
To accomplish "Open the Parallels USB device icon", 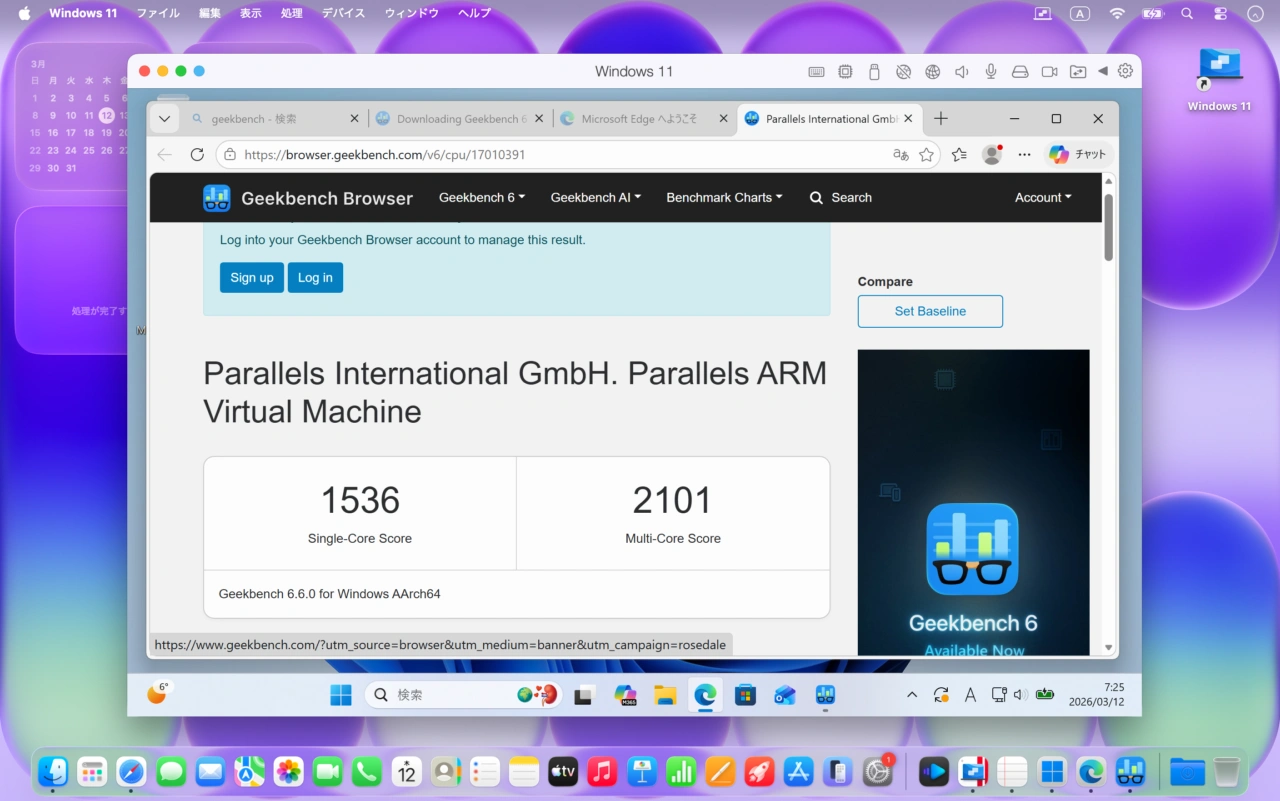I will click(x=874, y=72).
